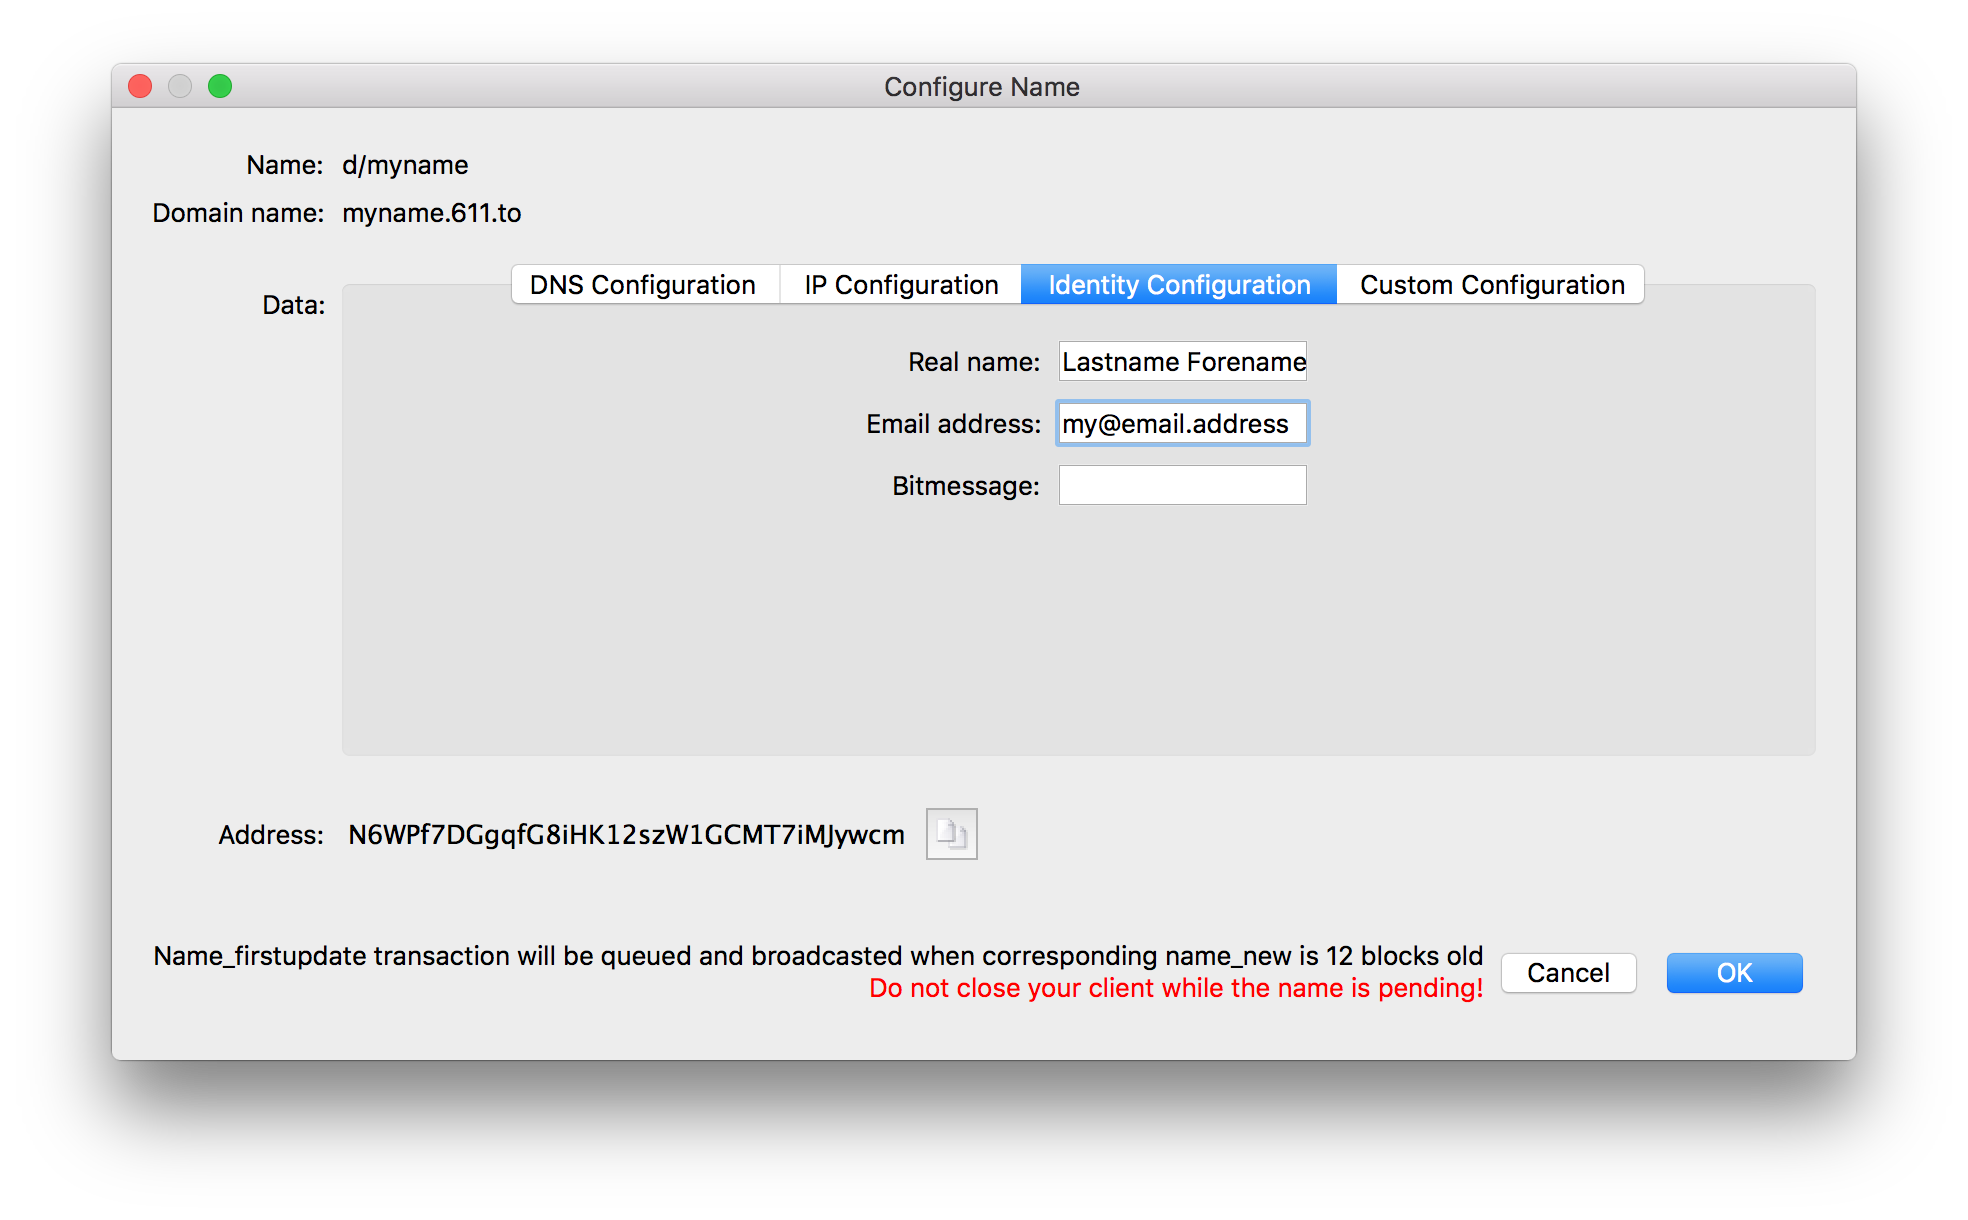This screenshot has width=1968, height=1220.
Task: Click the gray minimize window button
Action: tap(180, 87)
